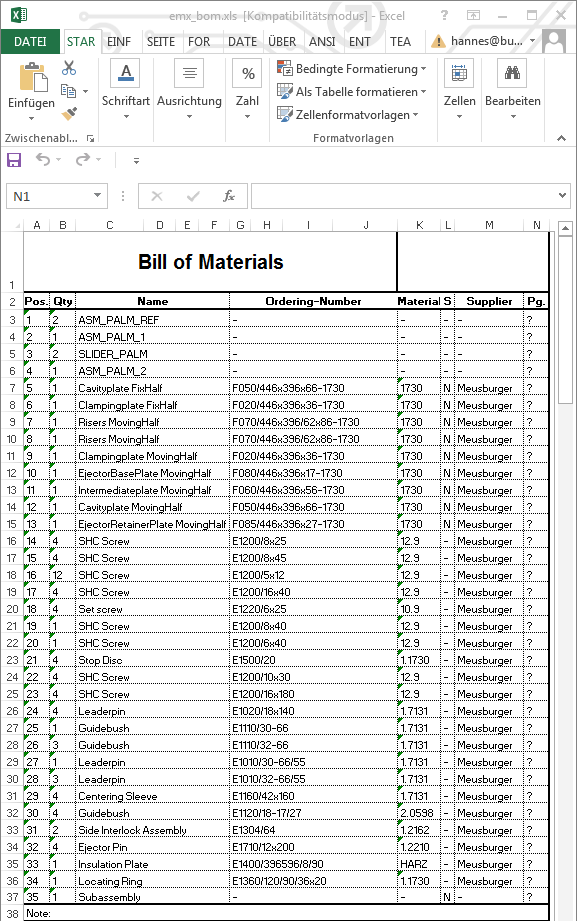Collapse the ribbon with the up chevron
The height and width of the screenshot is (921, 577).
click(x=561, y=138)
